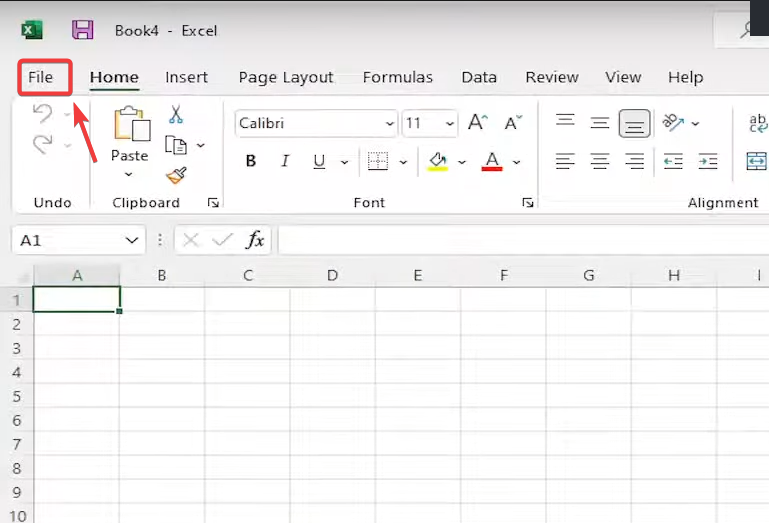Toggle Italic formatting
Viewport: 769px width, 523px height.
tap(285, 161)
